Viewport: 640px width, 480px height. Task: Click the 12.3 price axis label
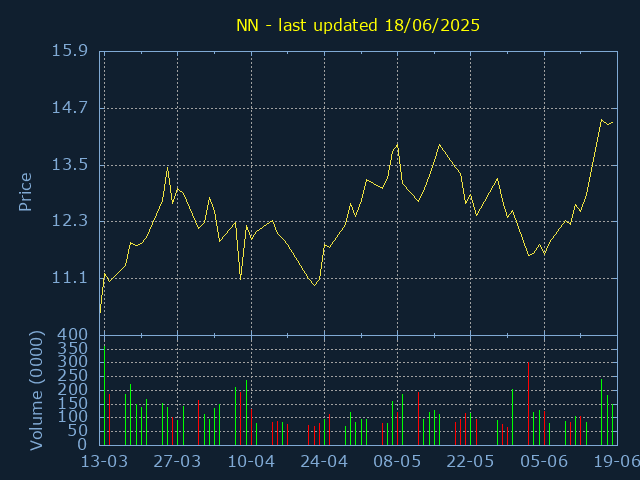click(69, 221)
